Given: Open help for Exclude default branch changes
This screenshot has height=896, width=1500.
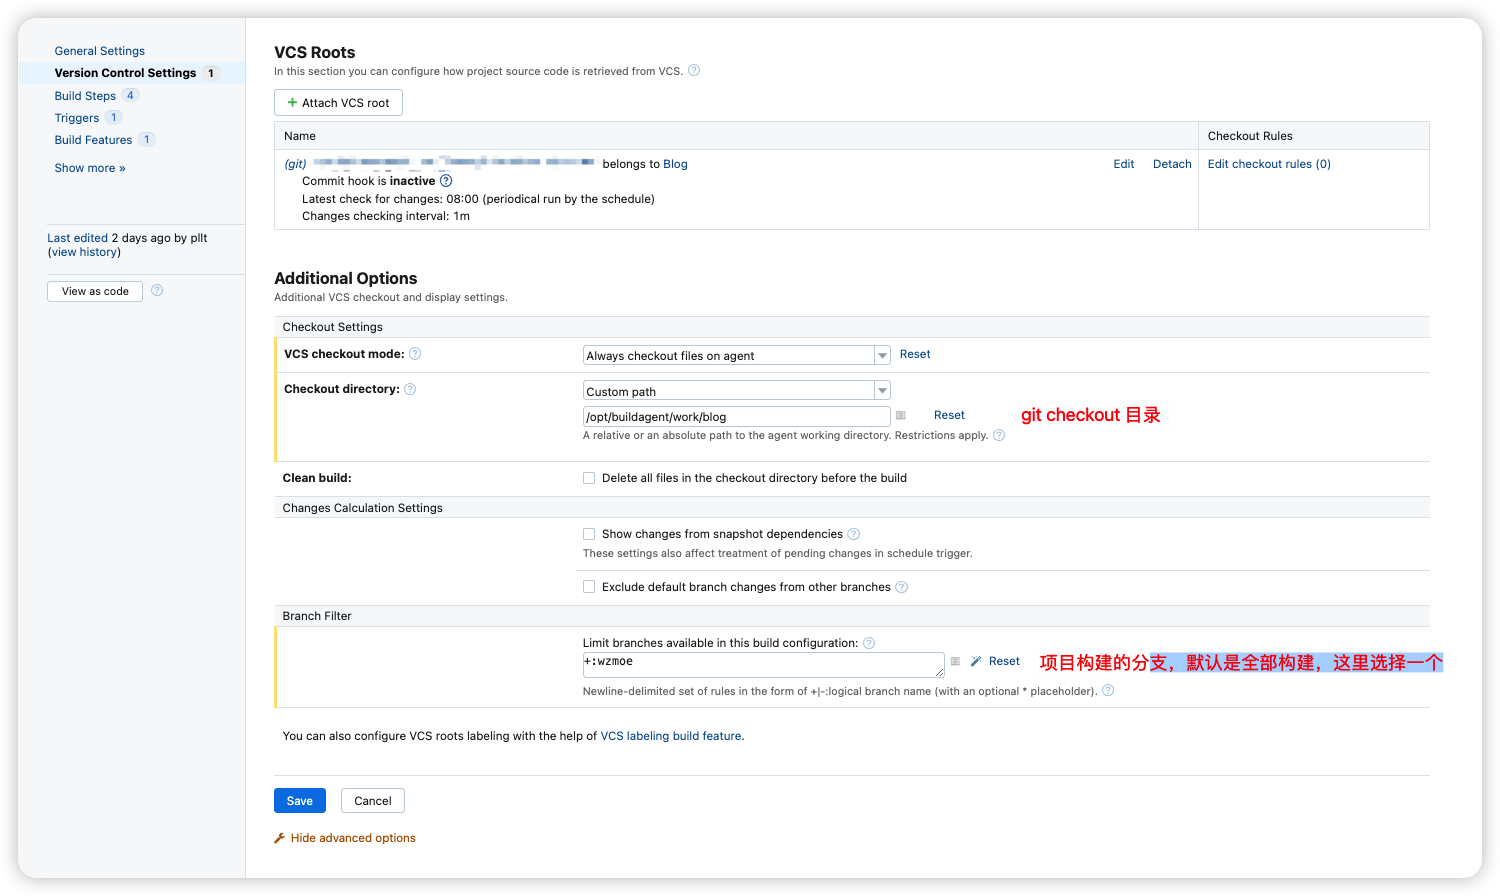Looking at the screenshot, I should (902, 587).
